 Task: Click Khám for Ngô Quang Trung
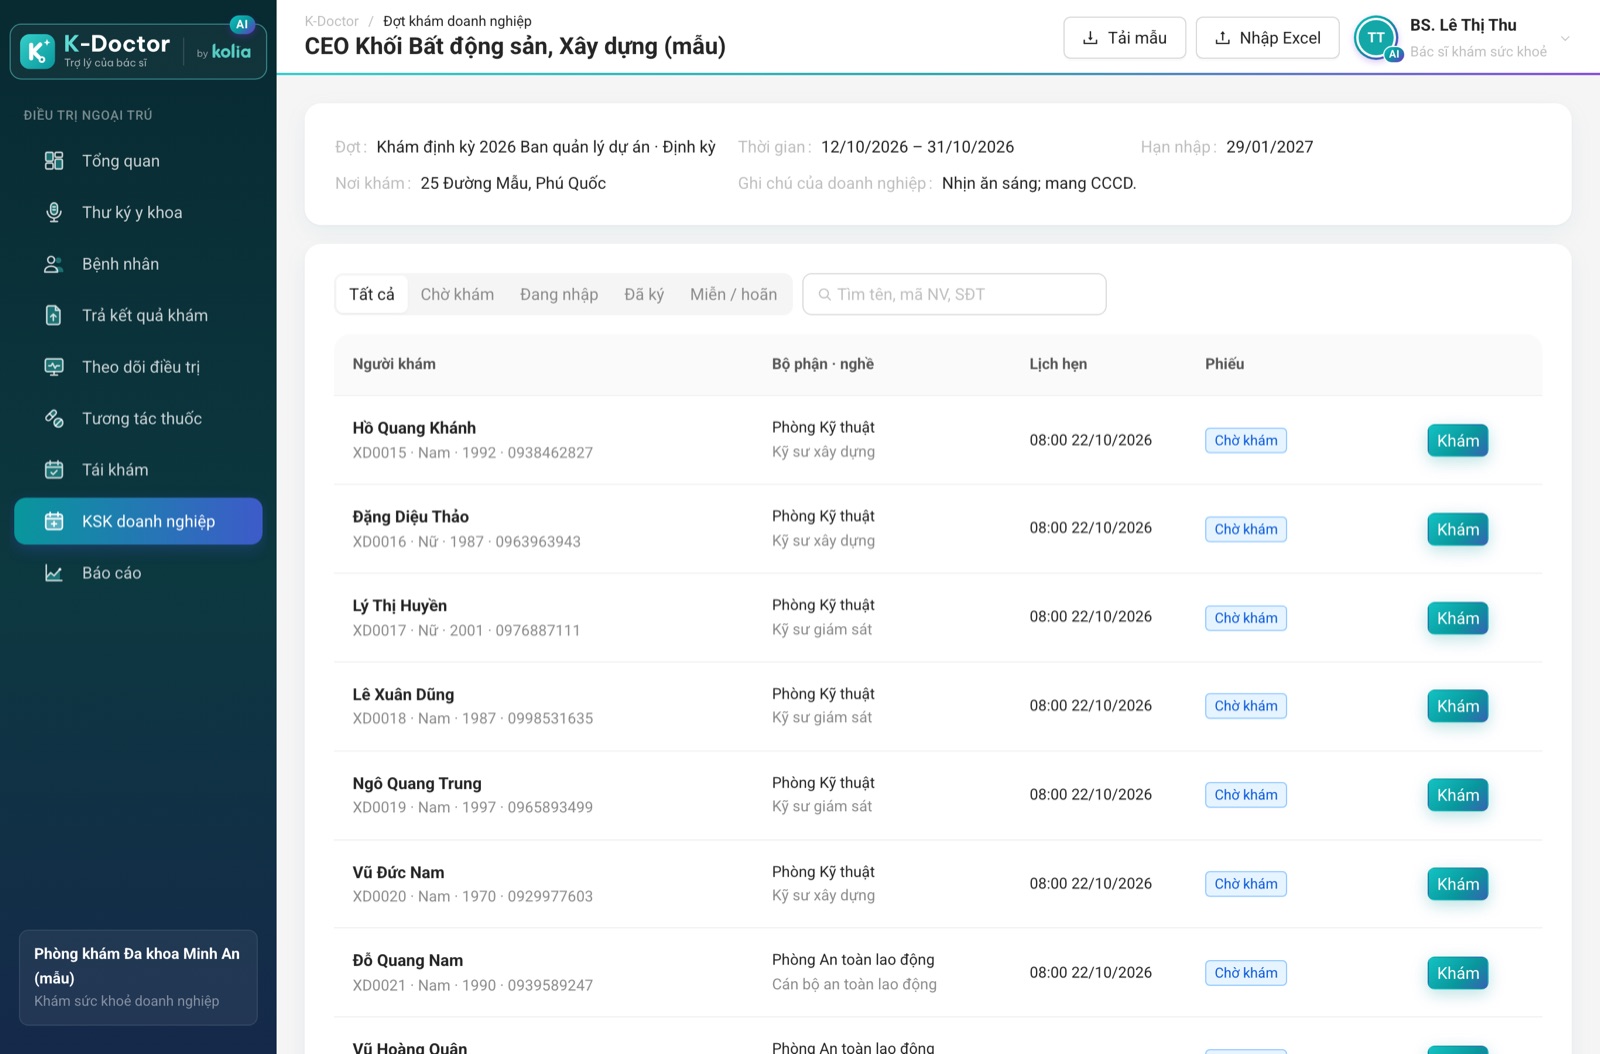pyautogui.click(x=1457, y=796)
